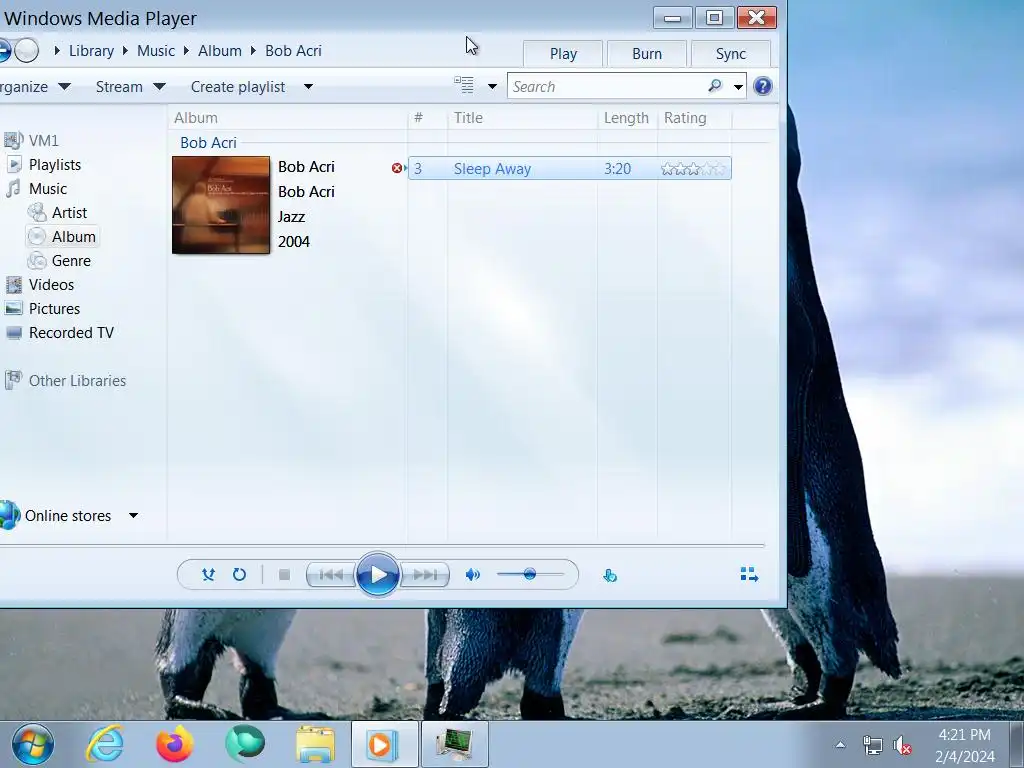Expand the search options dropdown arrow
The width and height of the screenshot is (1024, 768).
738,86
